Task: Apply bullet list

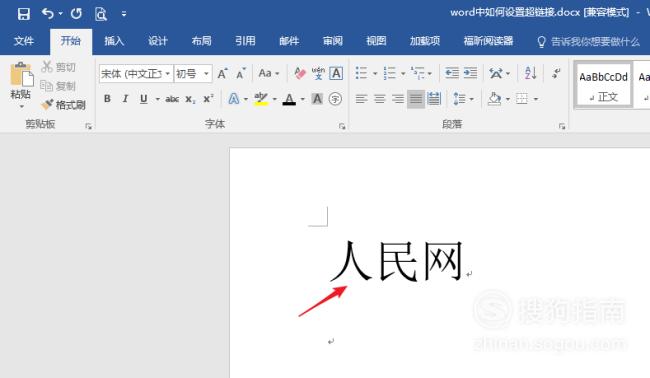Action: 361,73
